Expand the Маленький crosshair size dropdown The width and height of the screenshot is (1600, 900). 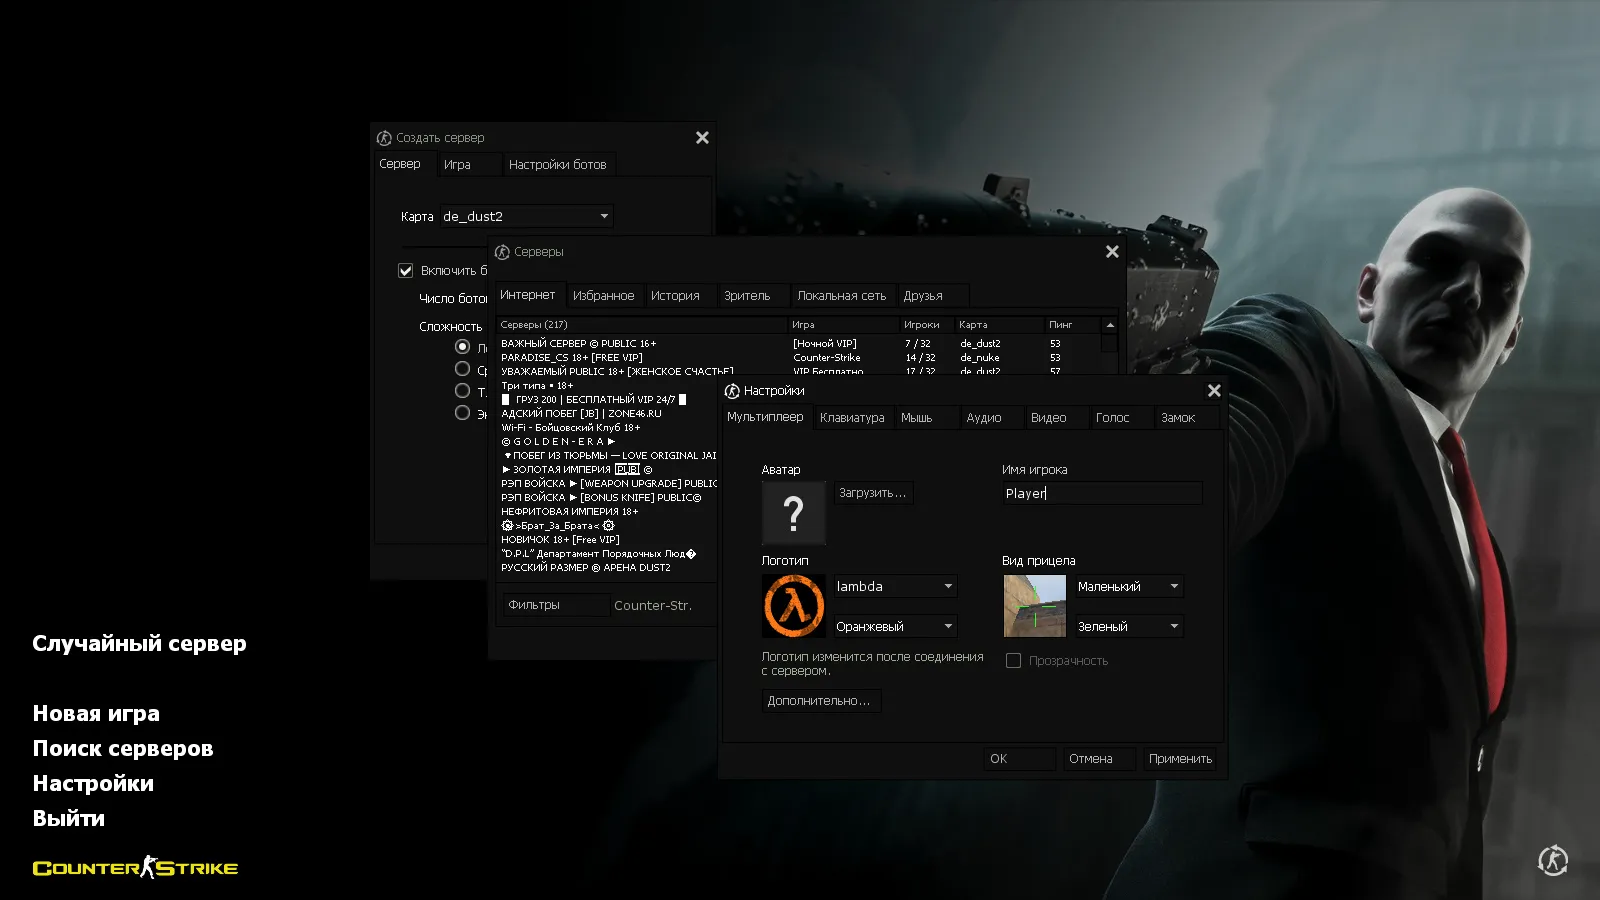tap(1129, 587)
